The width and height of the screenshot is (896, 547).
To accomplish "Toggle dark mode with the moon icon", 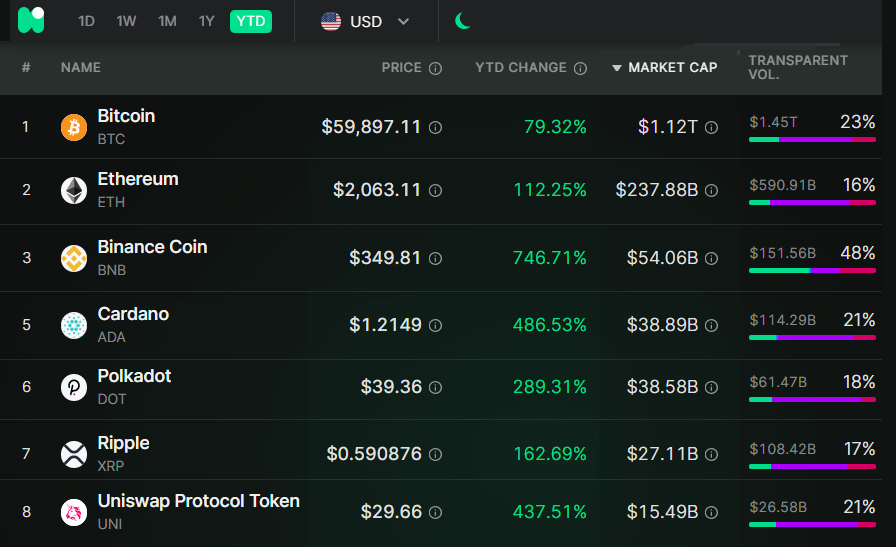I will [x=462, y=21].
